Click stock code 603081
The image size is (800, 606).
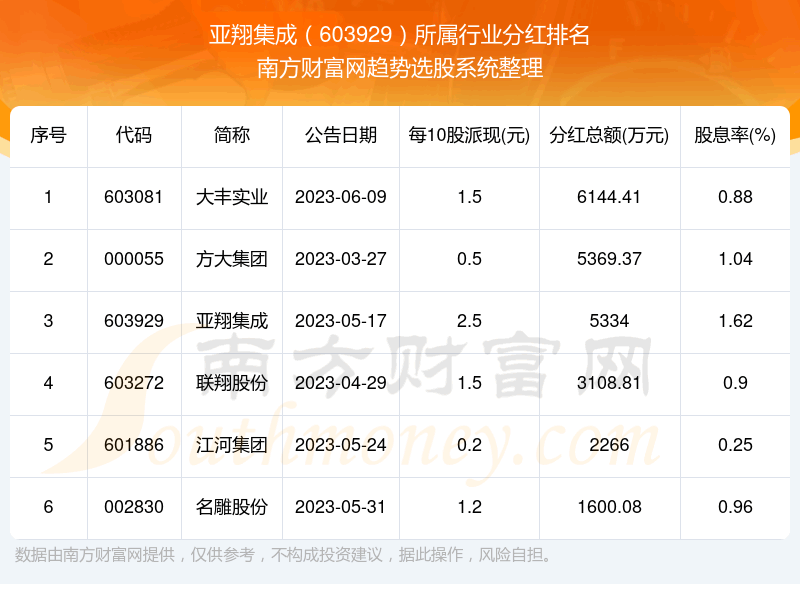(134, 197)
